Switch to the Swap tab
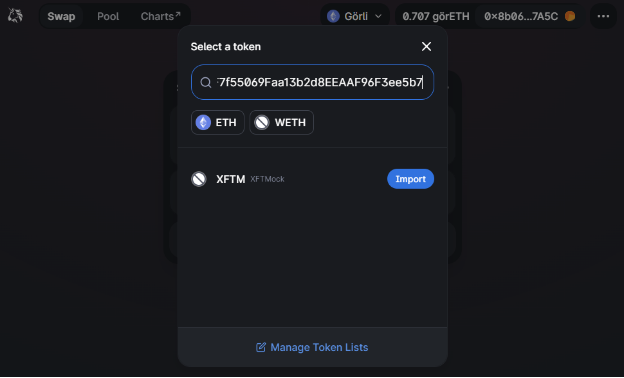 tap(61, 16)
